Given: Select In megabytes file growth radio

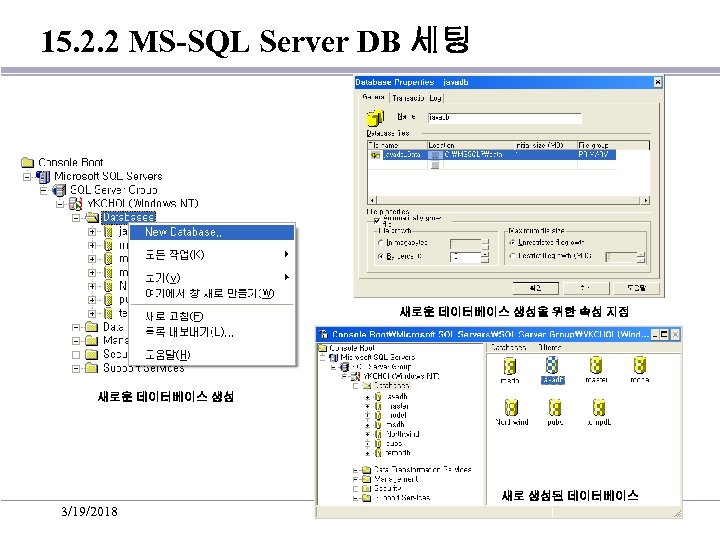Looking at the screenshot, I should click(380, 242).
